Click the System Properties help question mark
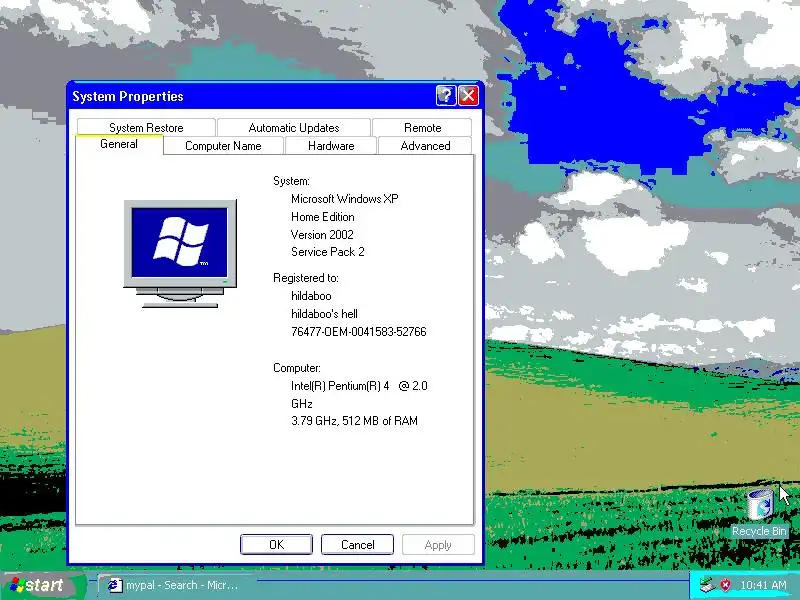Screen dimensions: 800x600 446,95
